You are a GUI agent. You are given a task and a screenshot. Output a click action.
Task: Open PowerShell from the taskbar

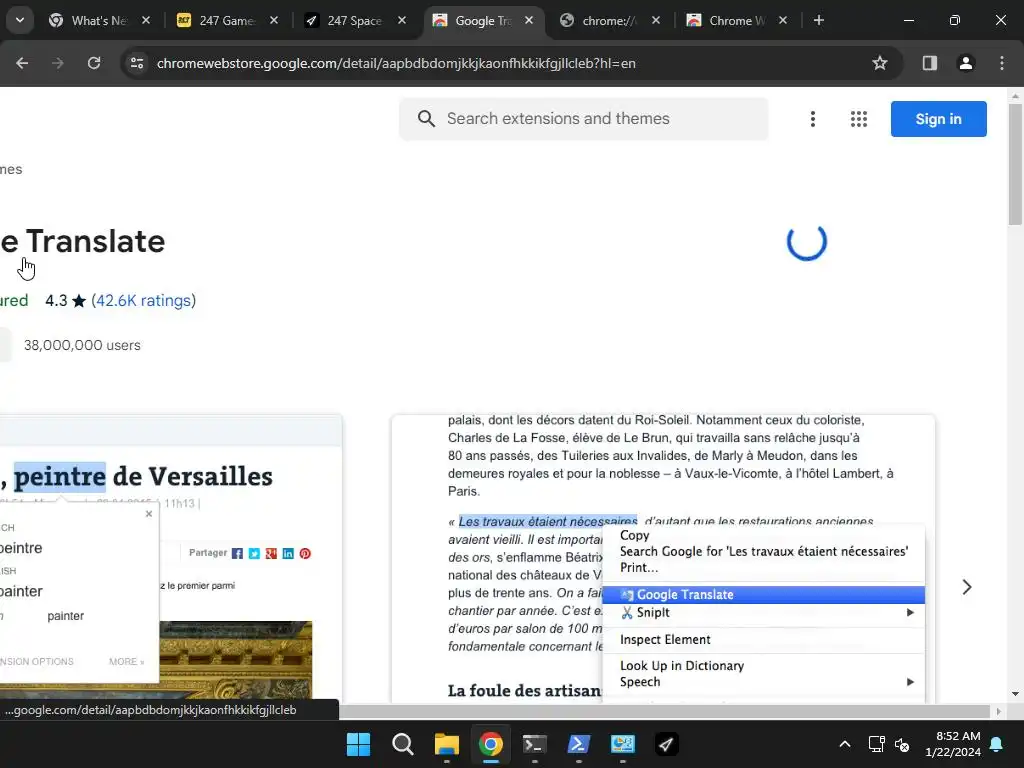click(x=579, y=744)
